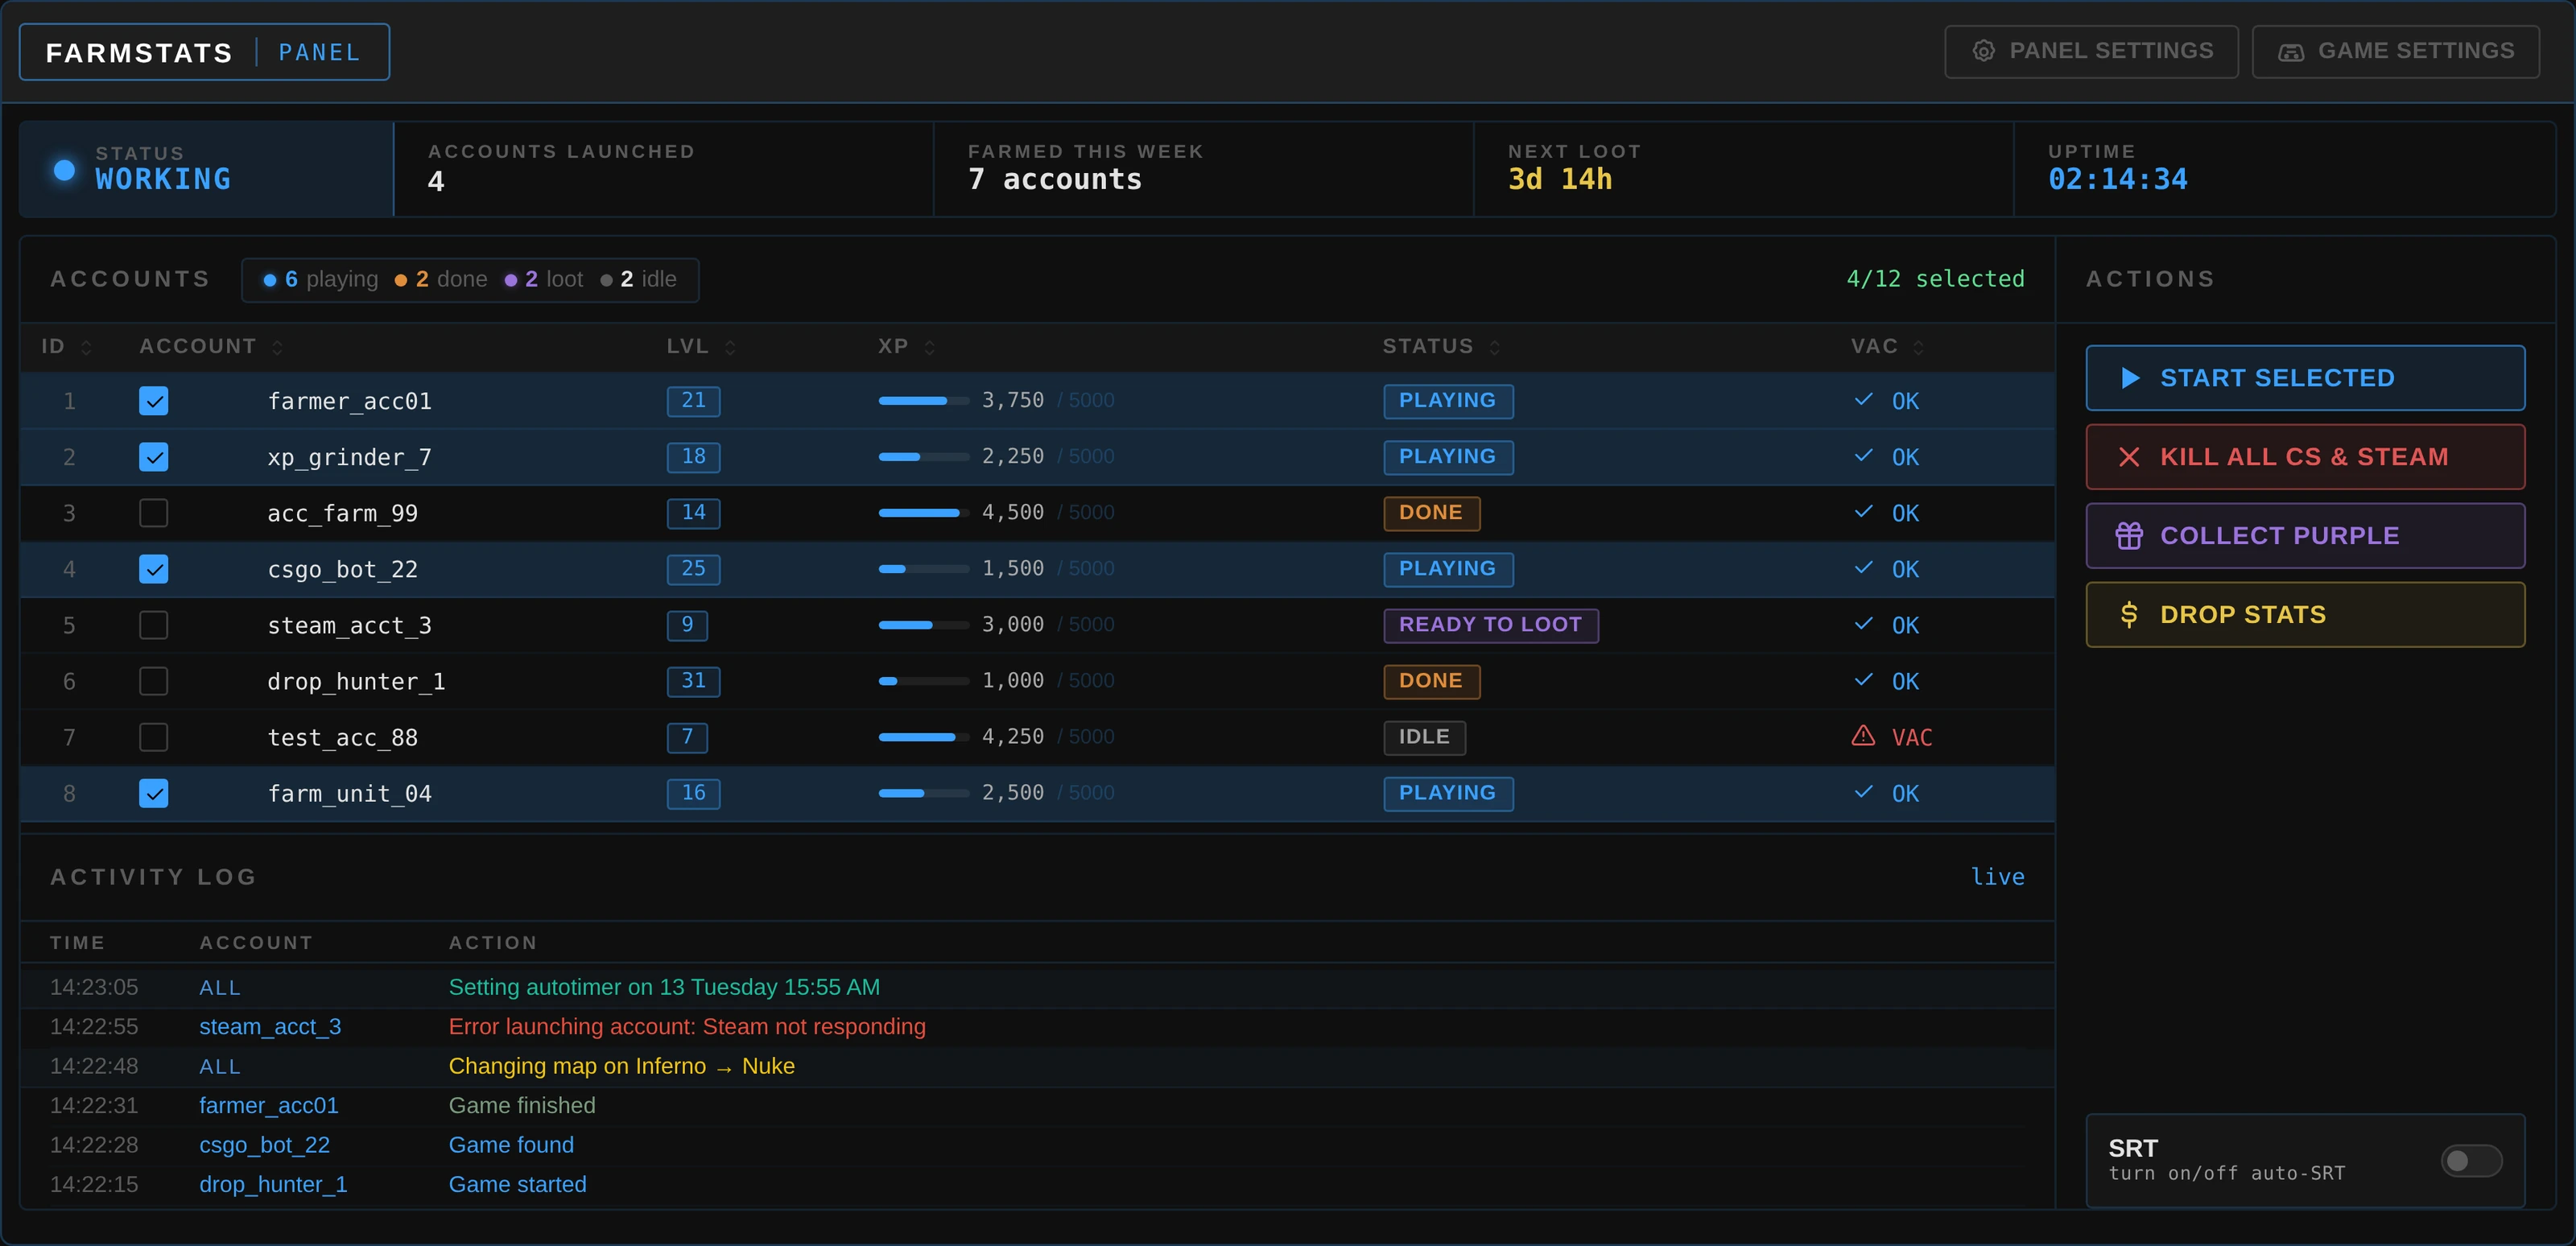Click the 'live' label in Activity Log
This screenshot has width=2576, height=1246.
click(x=1997, y=877)
